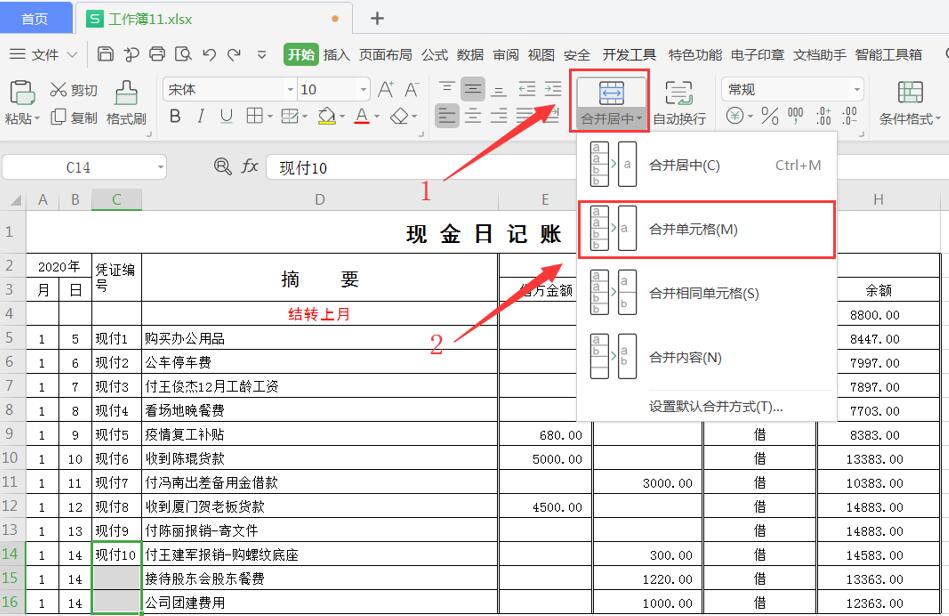Click the Undo arrow icon
This screenshot has width=949, height=616.
(209, 54)
